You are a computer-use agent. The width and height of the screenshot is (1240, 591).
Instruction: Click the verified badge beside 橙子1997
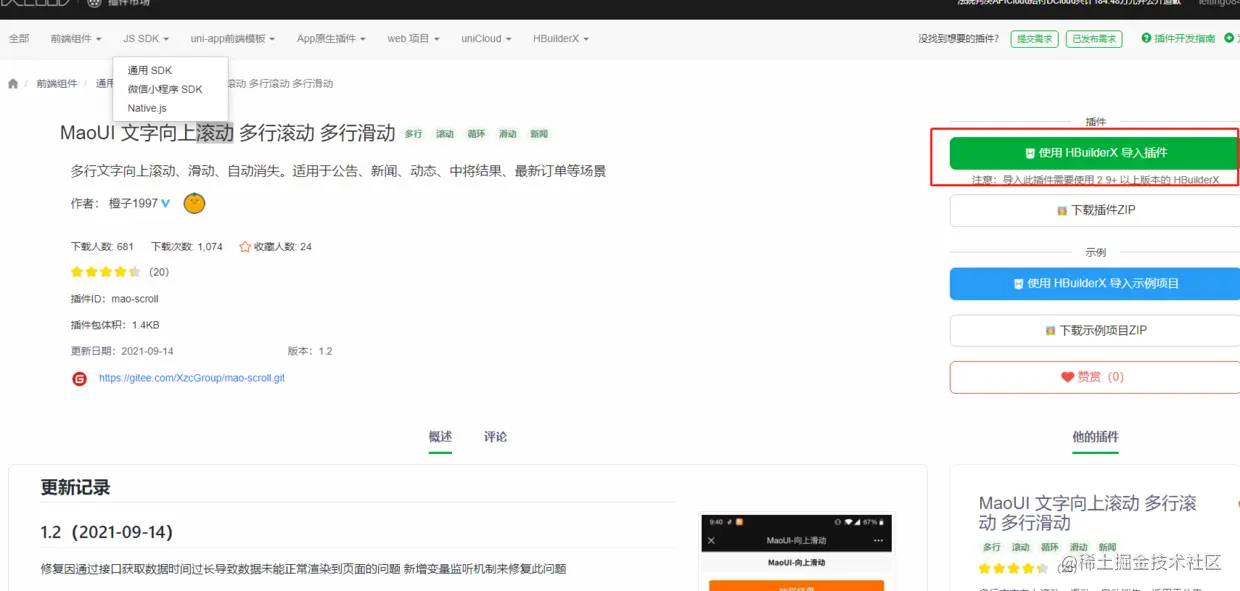tap(166, 203)
